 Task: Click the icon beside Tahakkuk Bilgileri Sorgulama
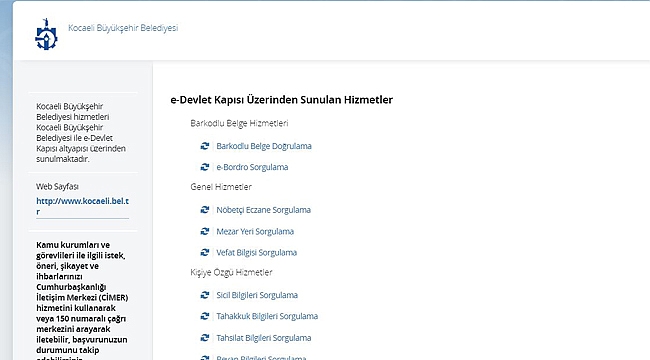[x=205, y=316]
